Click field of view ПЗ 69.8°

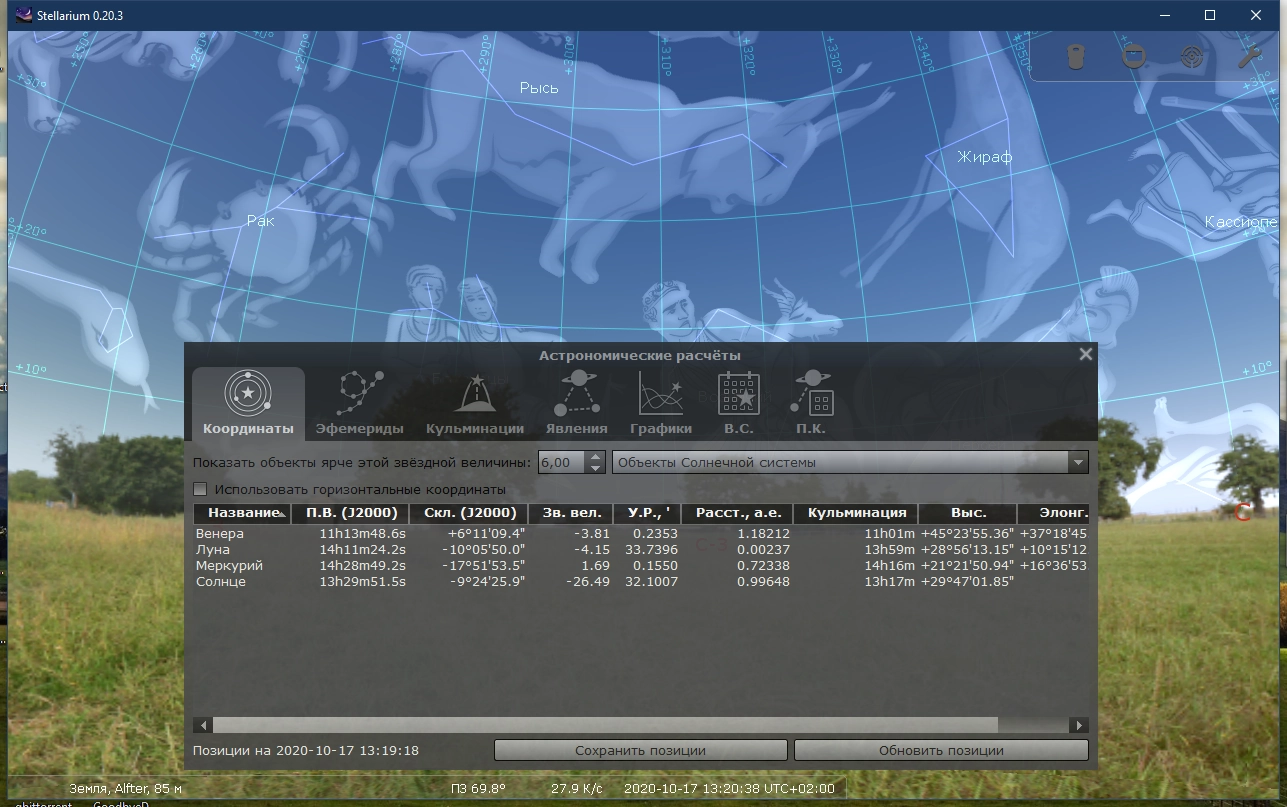[x=479, y=788]
